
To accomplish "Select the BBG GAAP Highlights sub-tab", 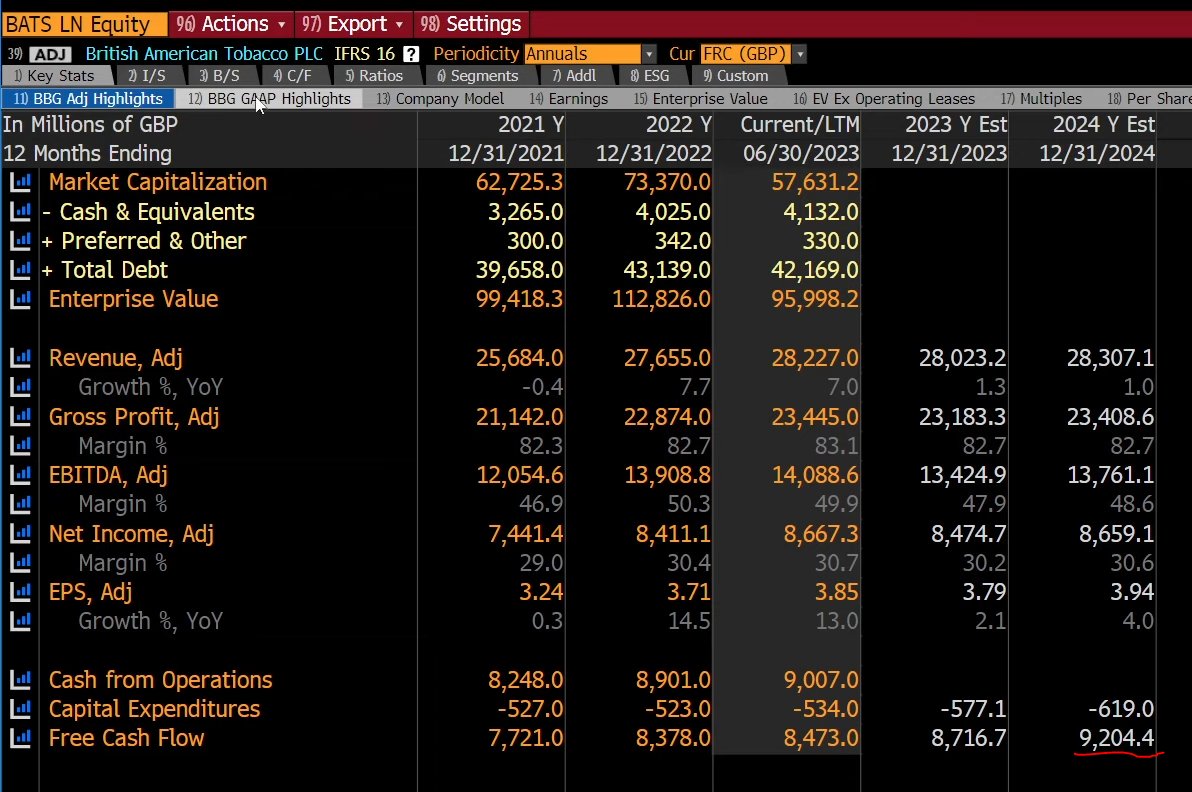I will click(269, 99).
